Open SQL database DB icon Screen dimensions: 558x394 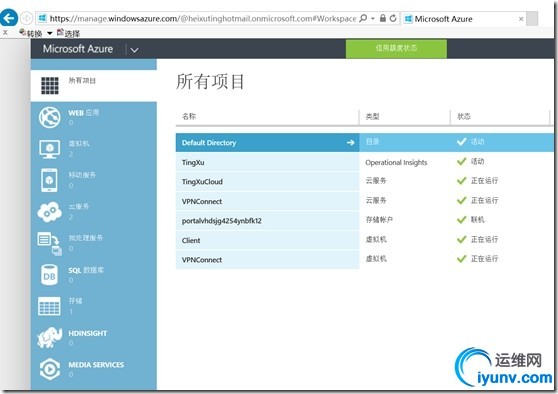[49, 275]
